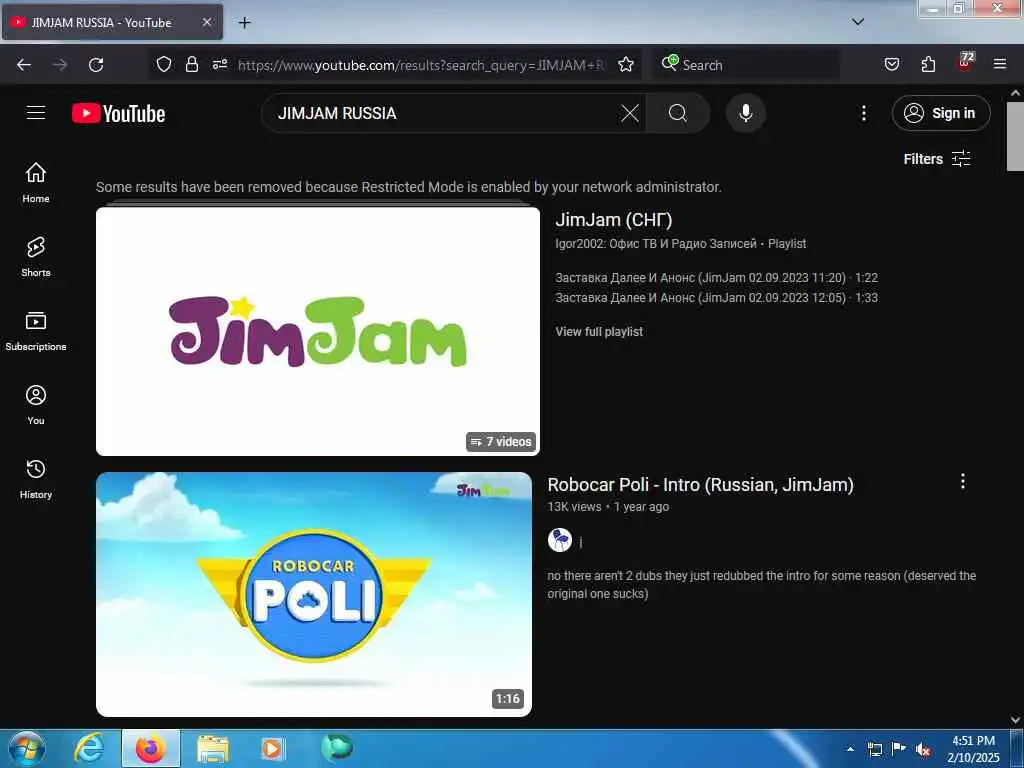Viewport: 1024px width, 768px height.
Task: Click View full playlist
Action: point(599,332)
